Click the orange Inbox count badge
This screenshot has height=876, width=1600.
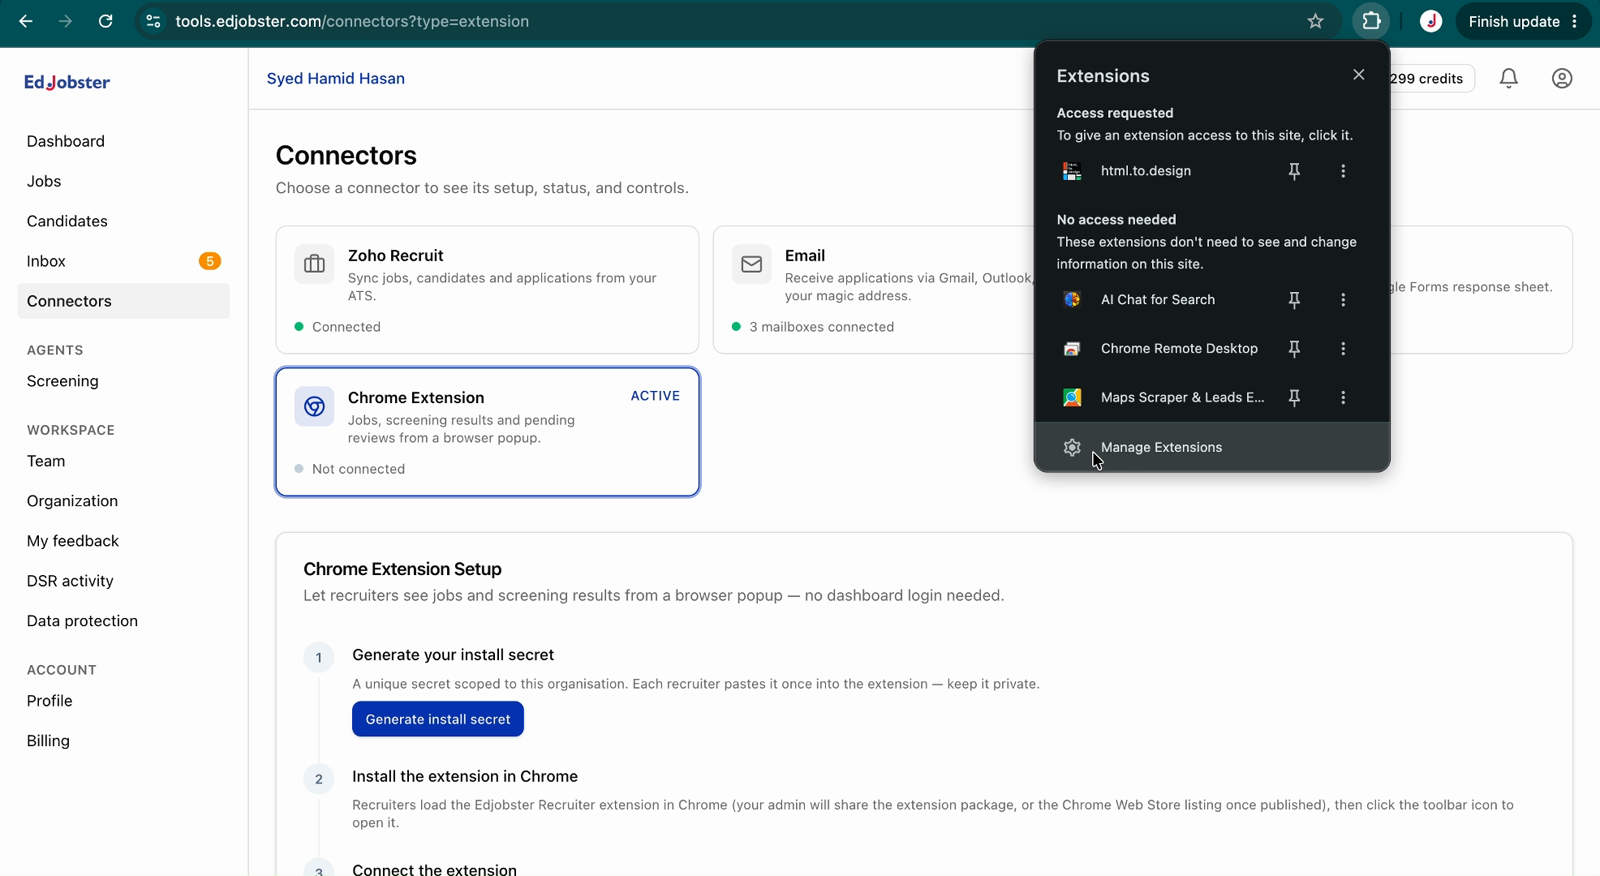point(210,261)
